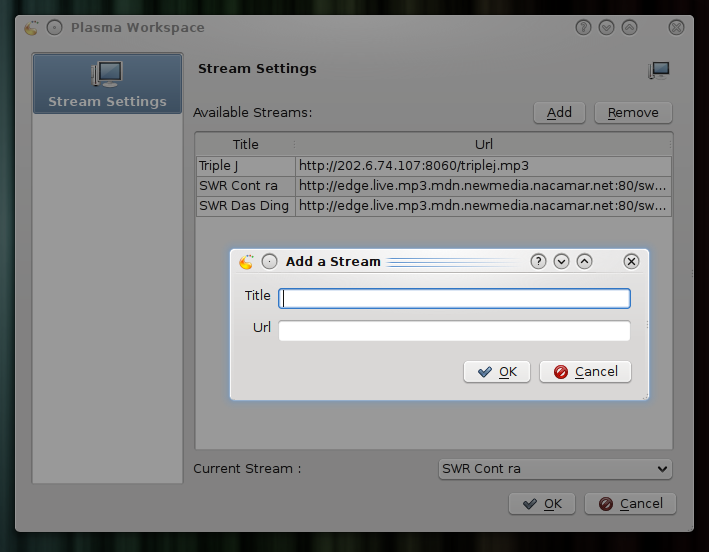Click the URL cell of SWR Cont ra
This screenshot has height=552, width=709.
[x=483, y=186]
